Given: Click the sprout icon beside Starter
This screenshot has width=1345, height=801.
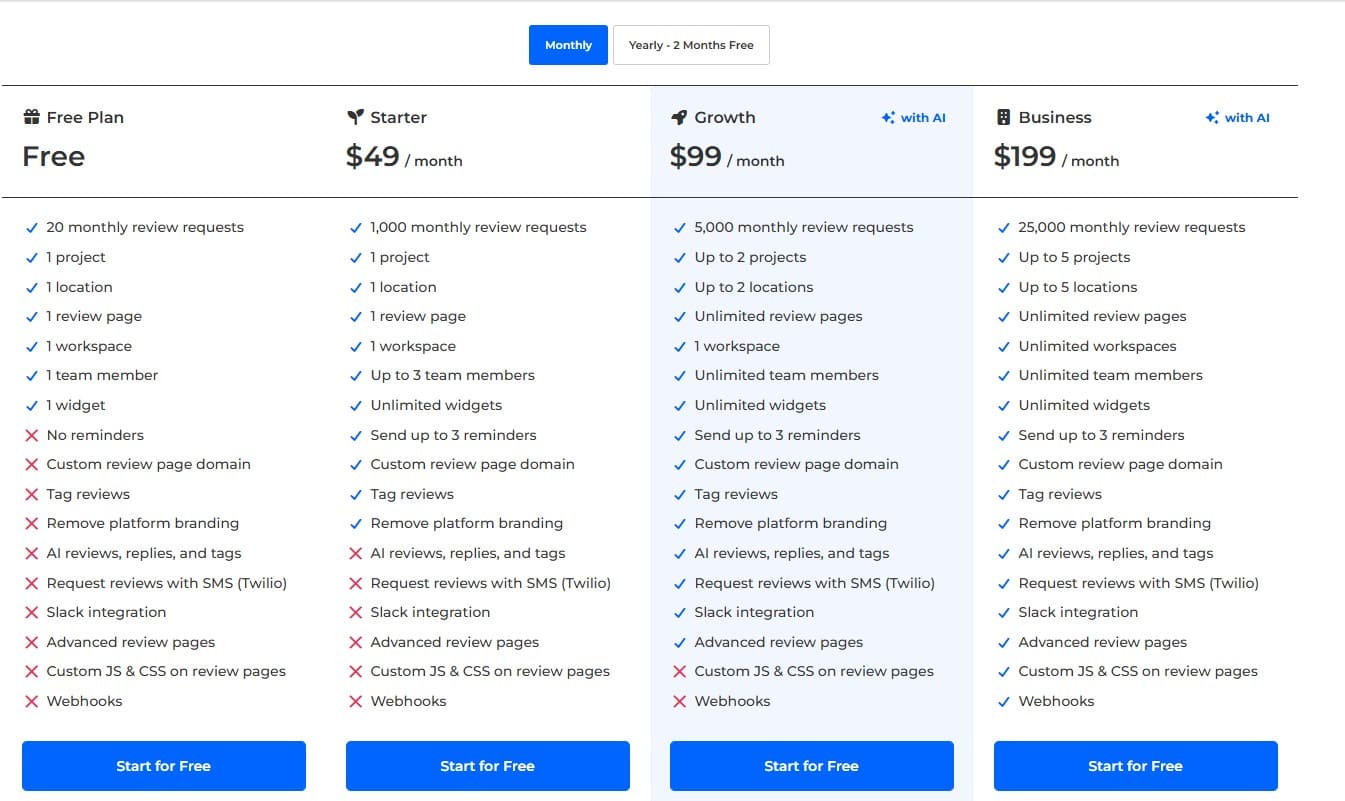Looking at the screenshot, I should [x=355, y=117].
